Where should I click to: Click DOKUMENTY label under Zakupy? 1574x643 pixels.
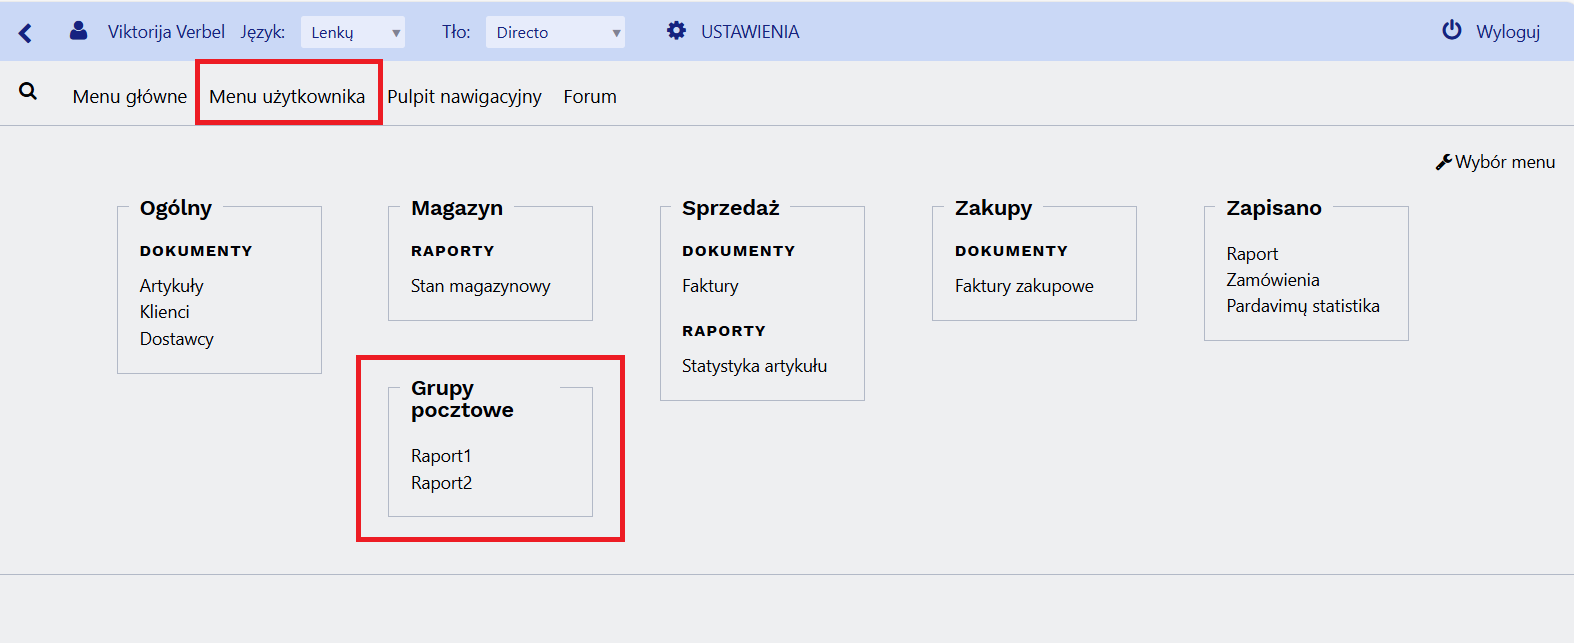(x=1011, y=251)
